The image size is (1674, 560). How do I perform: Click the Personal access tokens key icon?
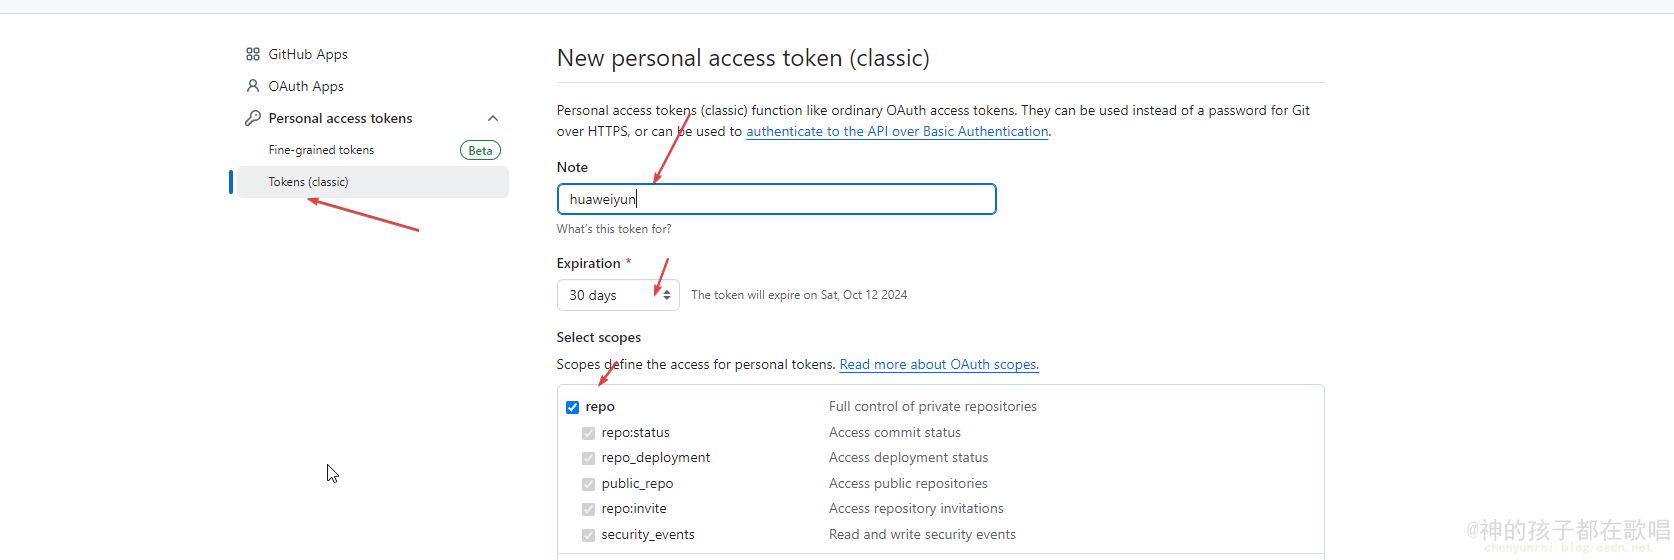pos(253,118)
